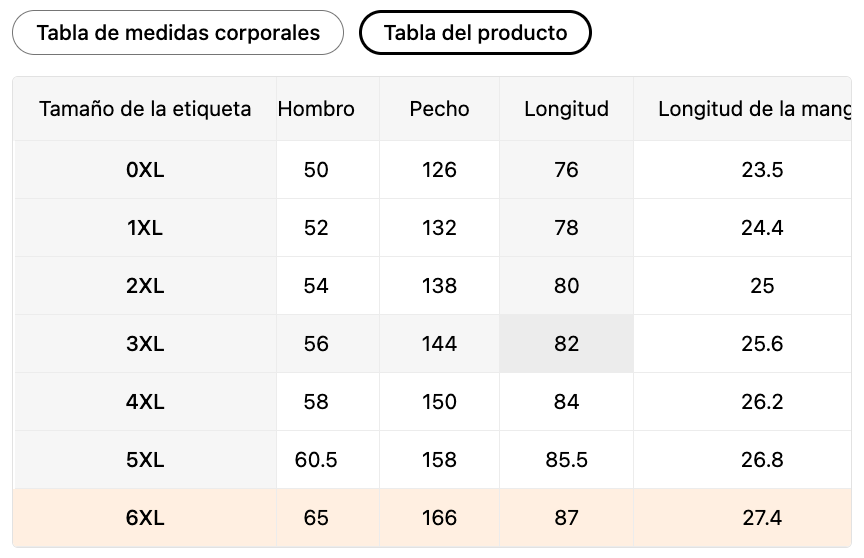Select the 2XL size row label
The width and height of the screenshot is (864, 558).
pyautogui.click(x=145, y=286)
